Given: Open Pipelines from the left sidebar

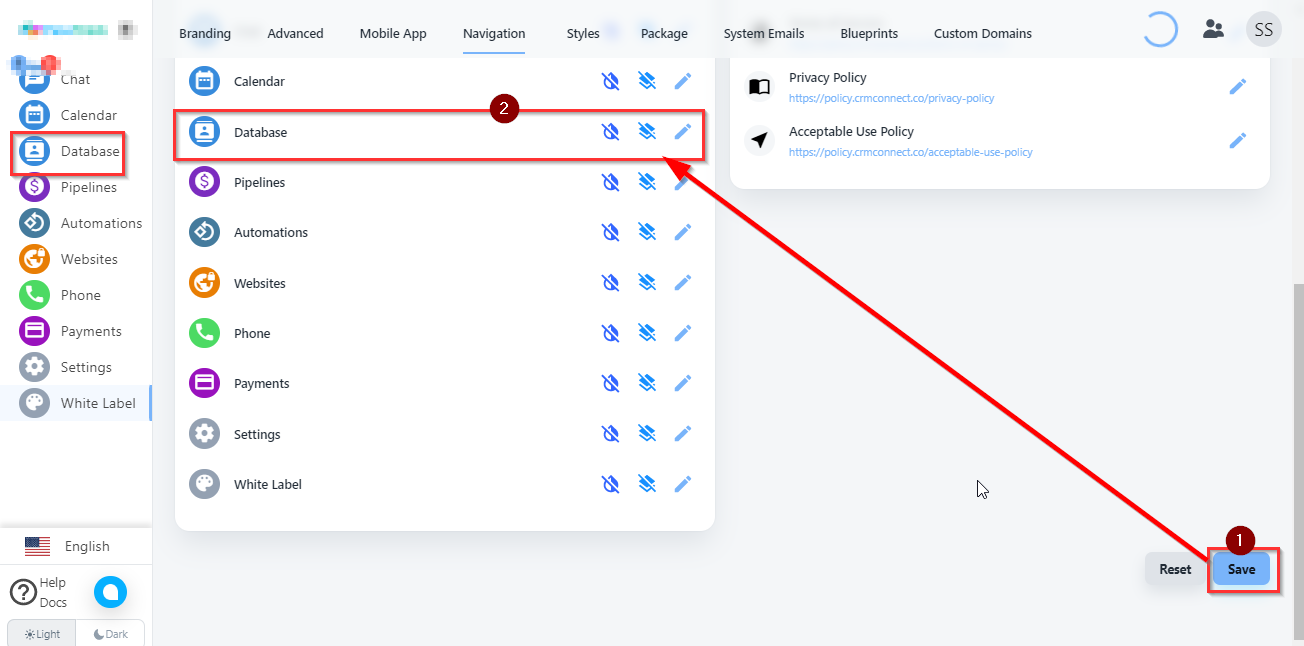Looking at the screenshot, I should pos(88,187).
